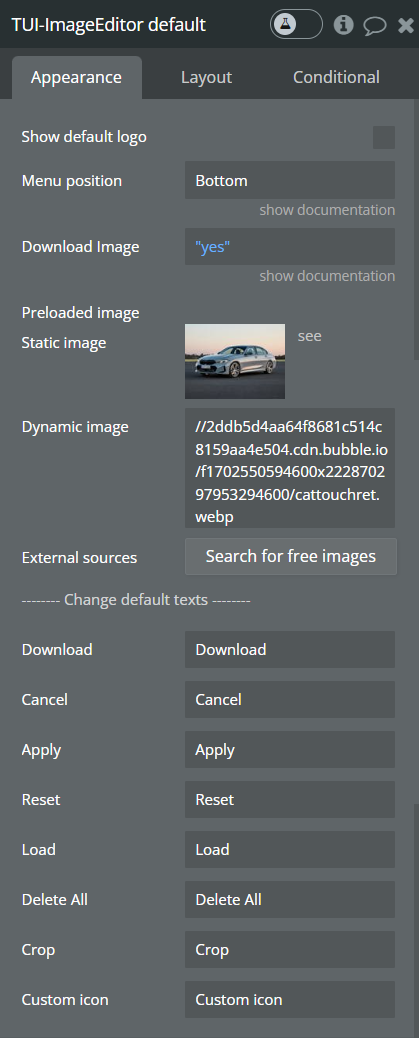Edit the Download Image "yes" field

coord(290,246)
